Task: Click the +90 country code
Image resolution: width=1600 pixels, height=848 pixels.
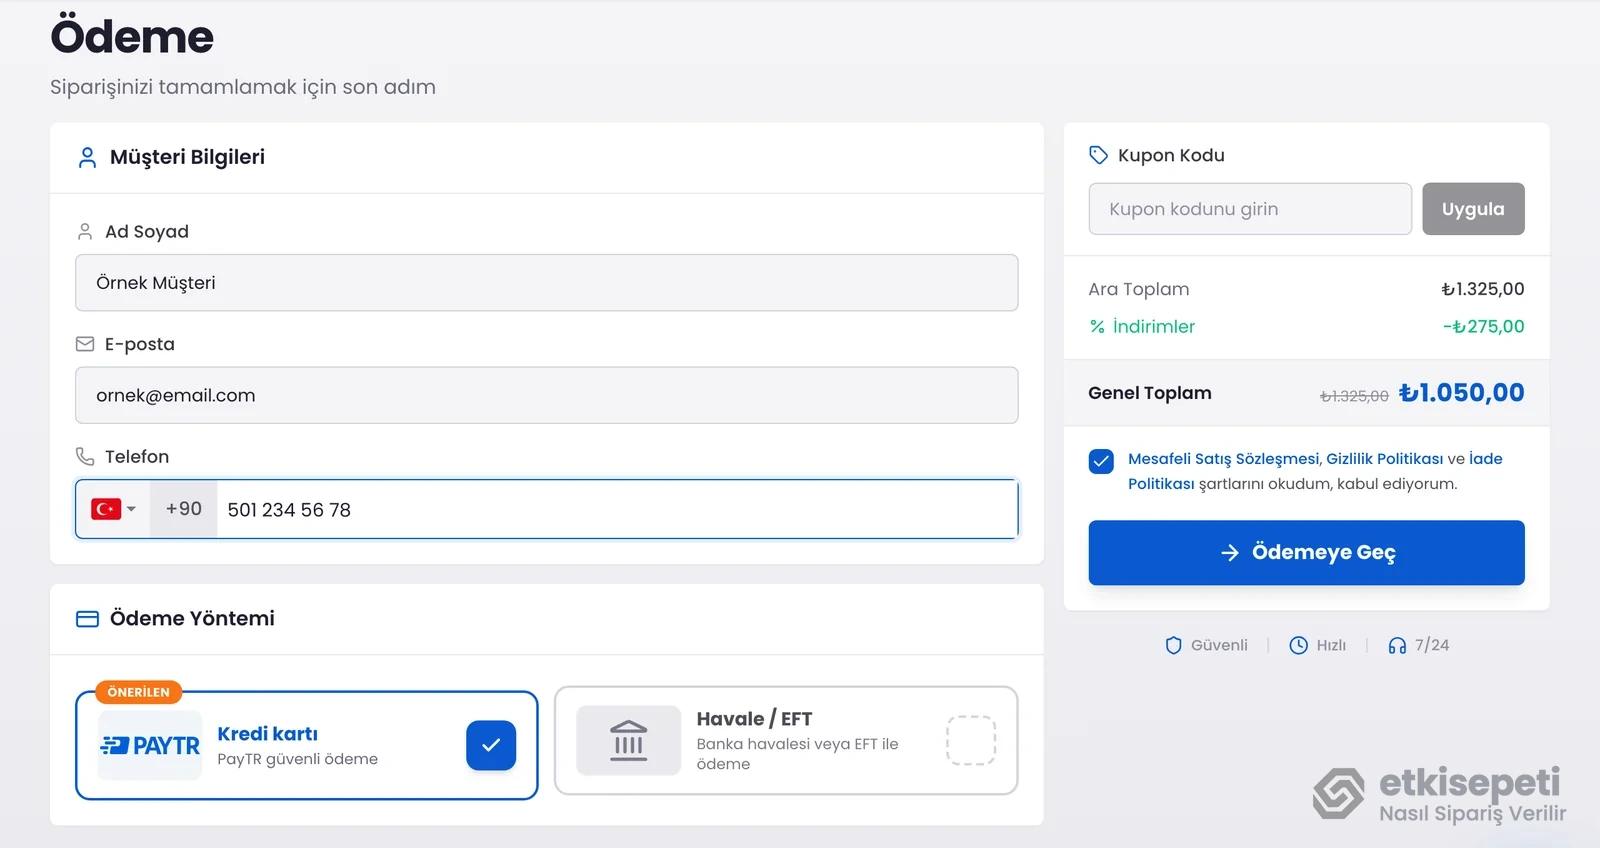Action: pos(184,509)
